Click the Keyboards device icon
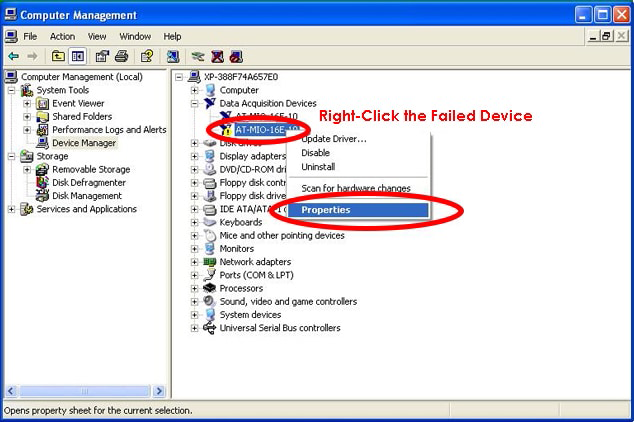 tap(210, 222)
